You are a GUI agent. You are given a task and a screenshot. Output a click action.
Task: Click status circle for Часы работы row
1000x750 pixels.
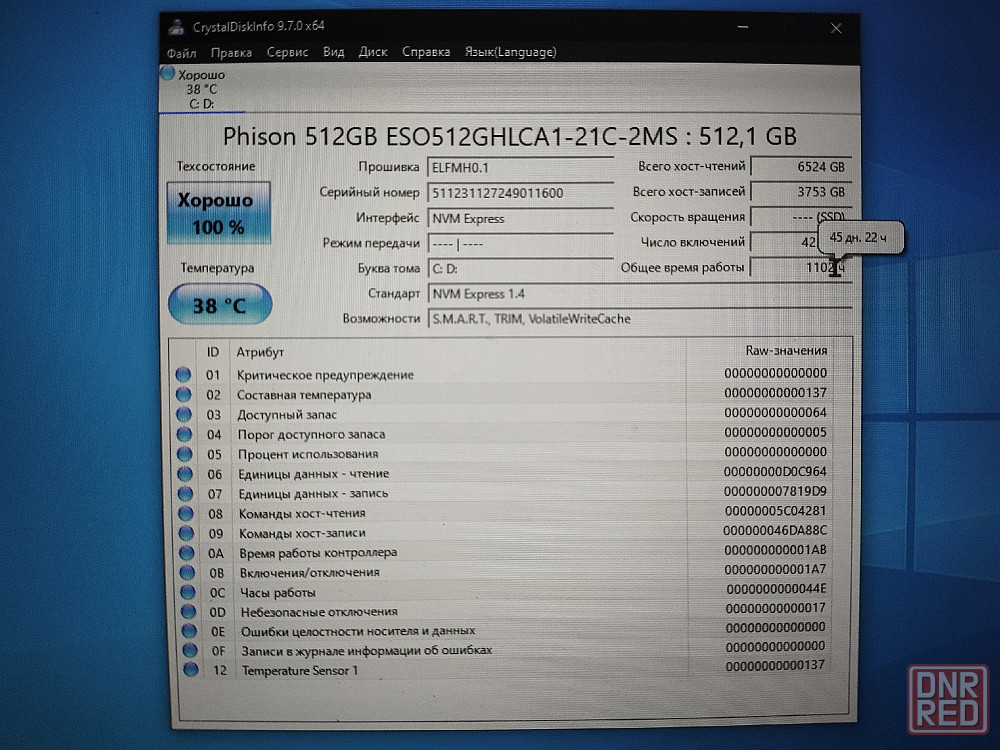[188, 592]
